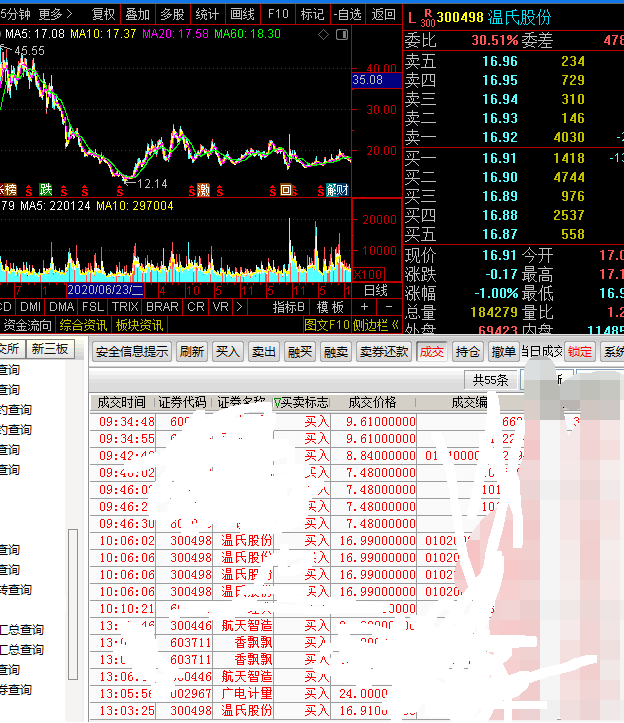Click the 2020/06/23/二 date marker on timeline
This screenshot has height=723, width=624.
(106, 290)
